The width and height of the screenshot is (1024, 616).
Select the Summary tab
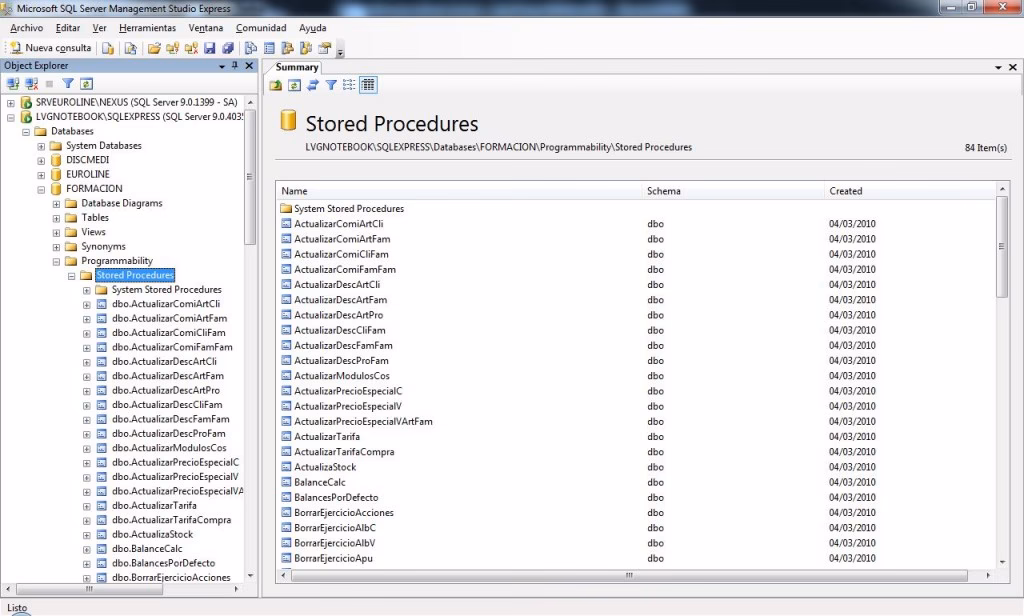pos(296,67)
